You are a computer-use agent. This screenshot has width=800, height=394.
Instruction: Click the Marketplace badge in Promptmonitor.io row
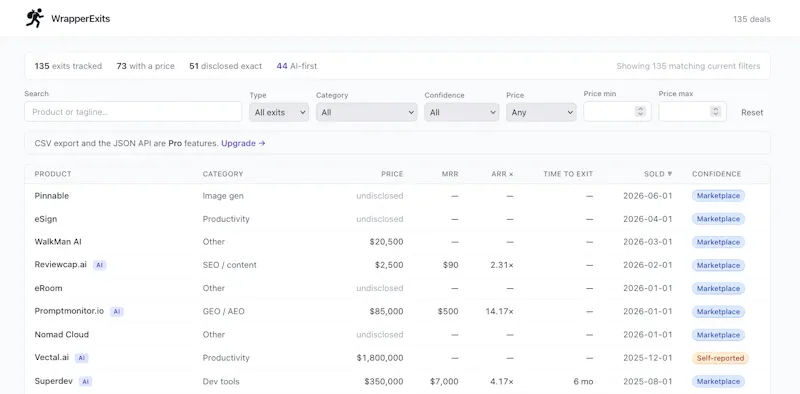pyautogui.click(x=718, y=312)
